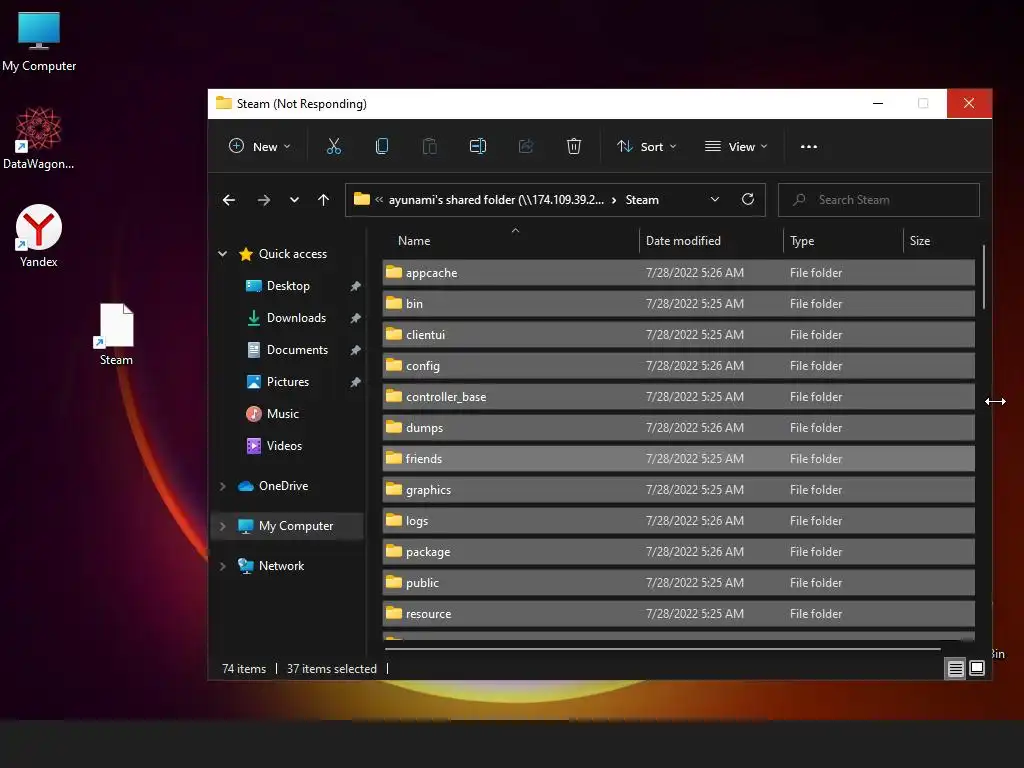The width and height of the screenshot is (1024, 768).
Task: Sort by Type column header
Action: point(802,240)
